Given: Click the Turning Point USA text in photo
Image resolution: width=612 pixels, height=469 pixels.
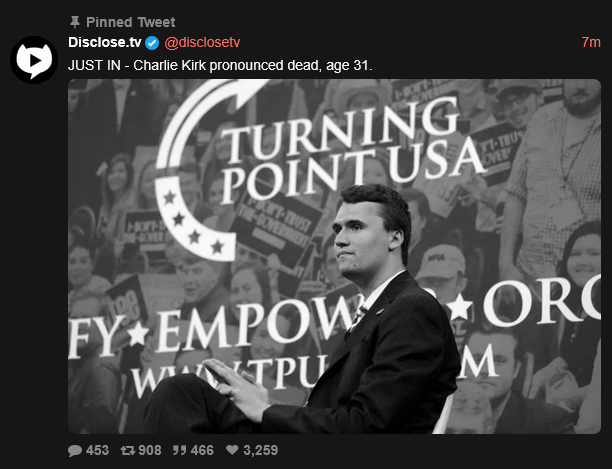Looking at the screenshot, I should pyautogui.click(x=351, y=154).
